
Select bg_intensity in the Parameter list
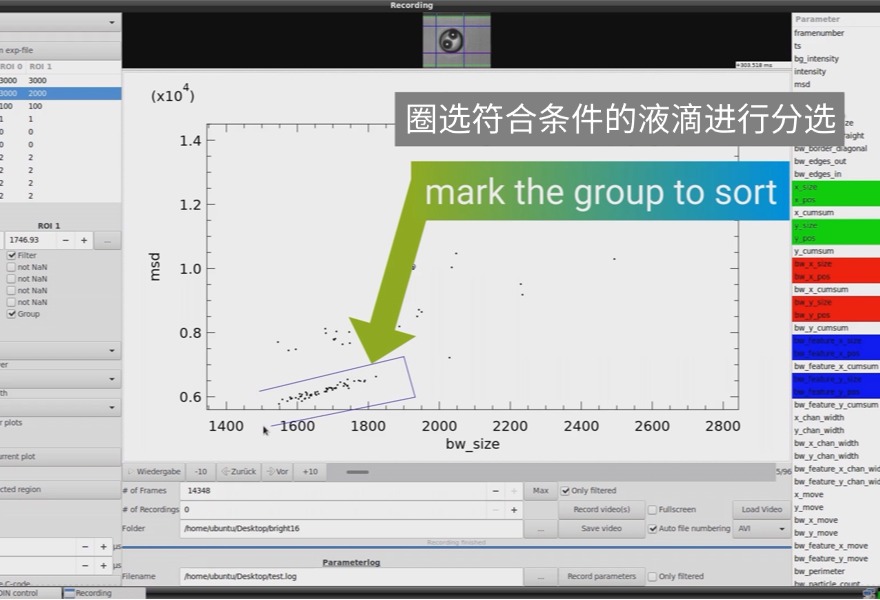(x=816, y=59)
